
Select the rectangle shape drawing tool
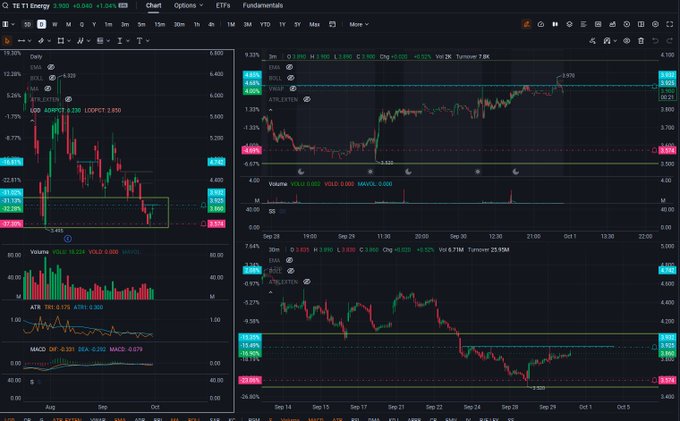(x=61, y=41)
